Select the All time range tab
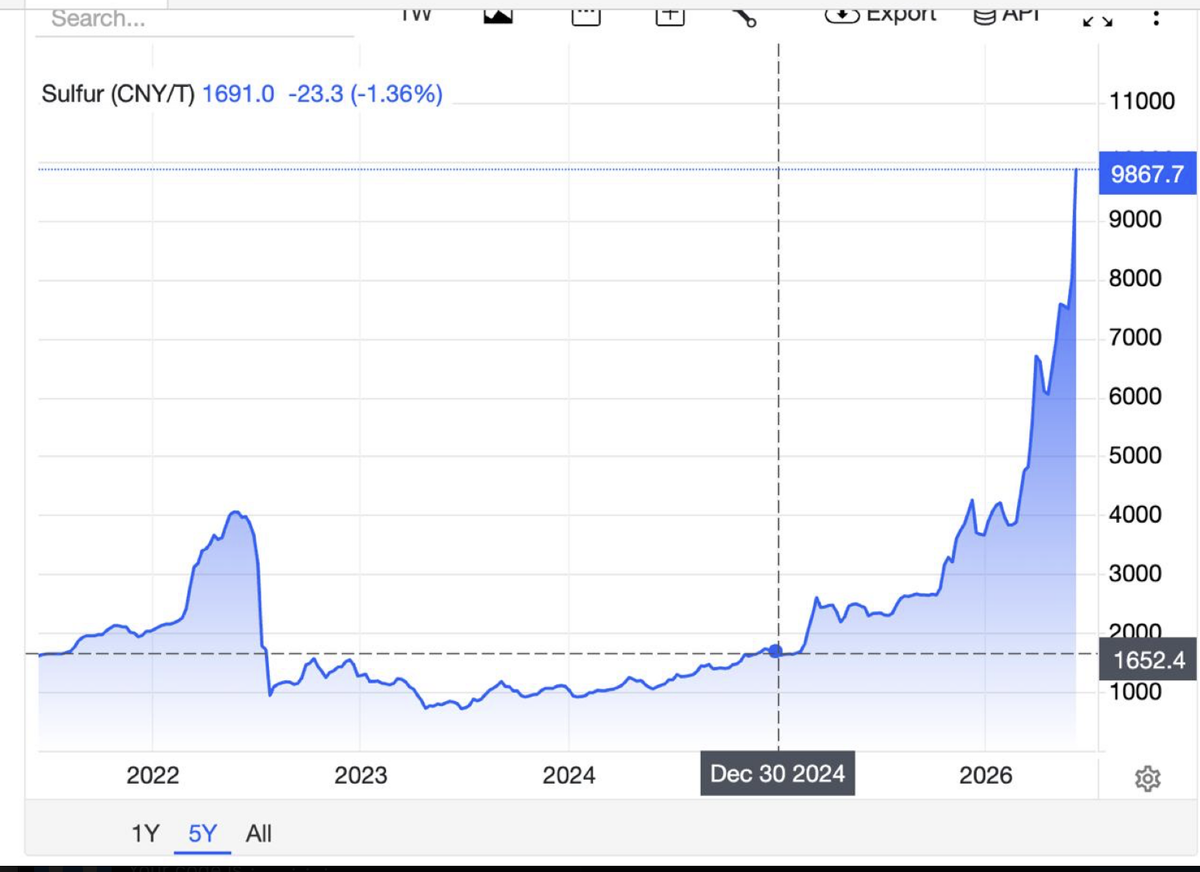The image size is (1200, 872). [x=258, y=833]
